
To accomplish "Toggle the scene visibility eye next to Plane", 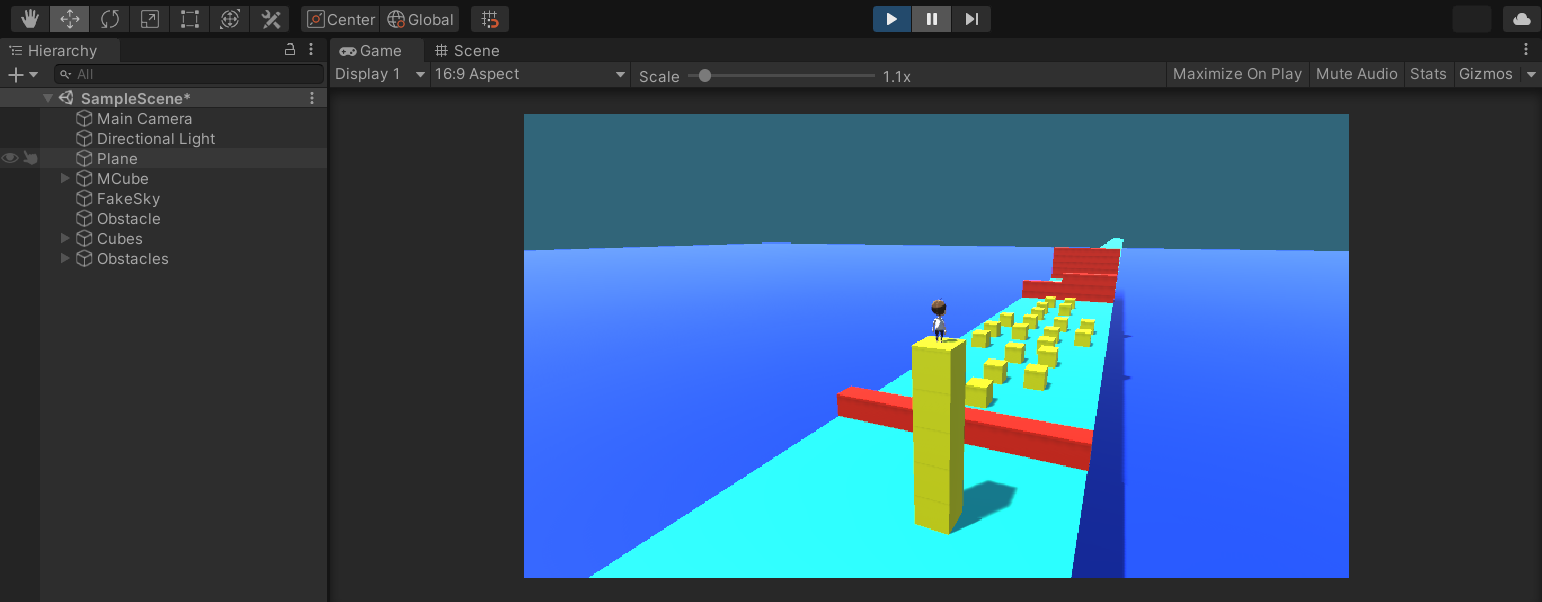I will (x=9, y=157).
